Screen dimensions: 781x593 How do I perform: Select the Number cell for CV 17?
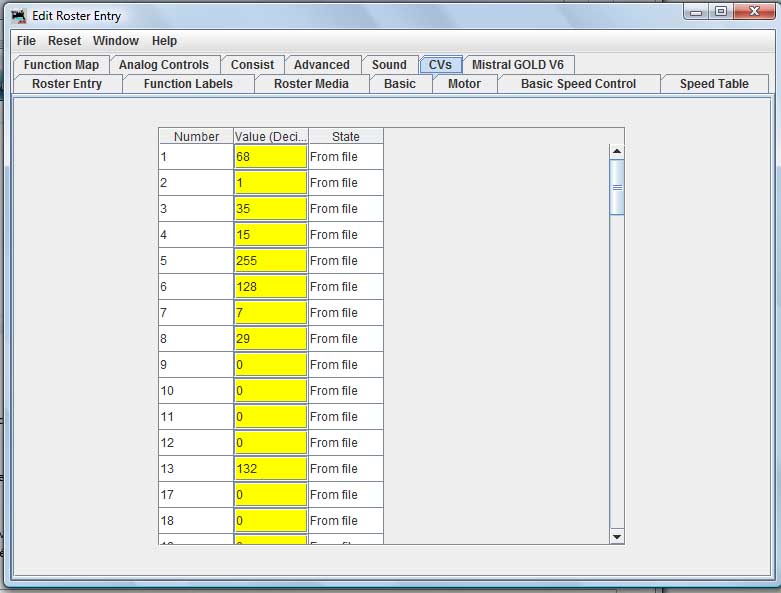coord(196,494)
